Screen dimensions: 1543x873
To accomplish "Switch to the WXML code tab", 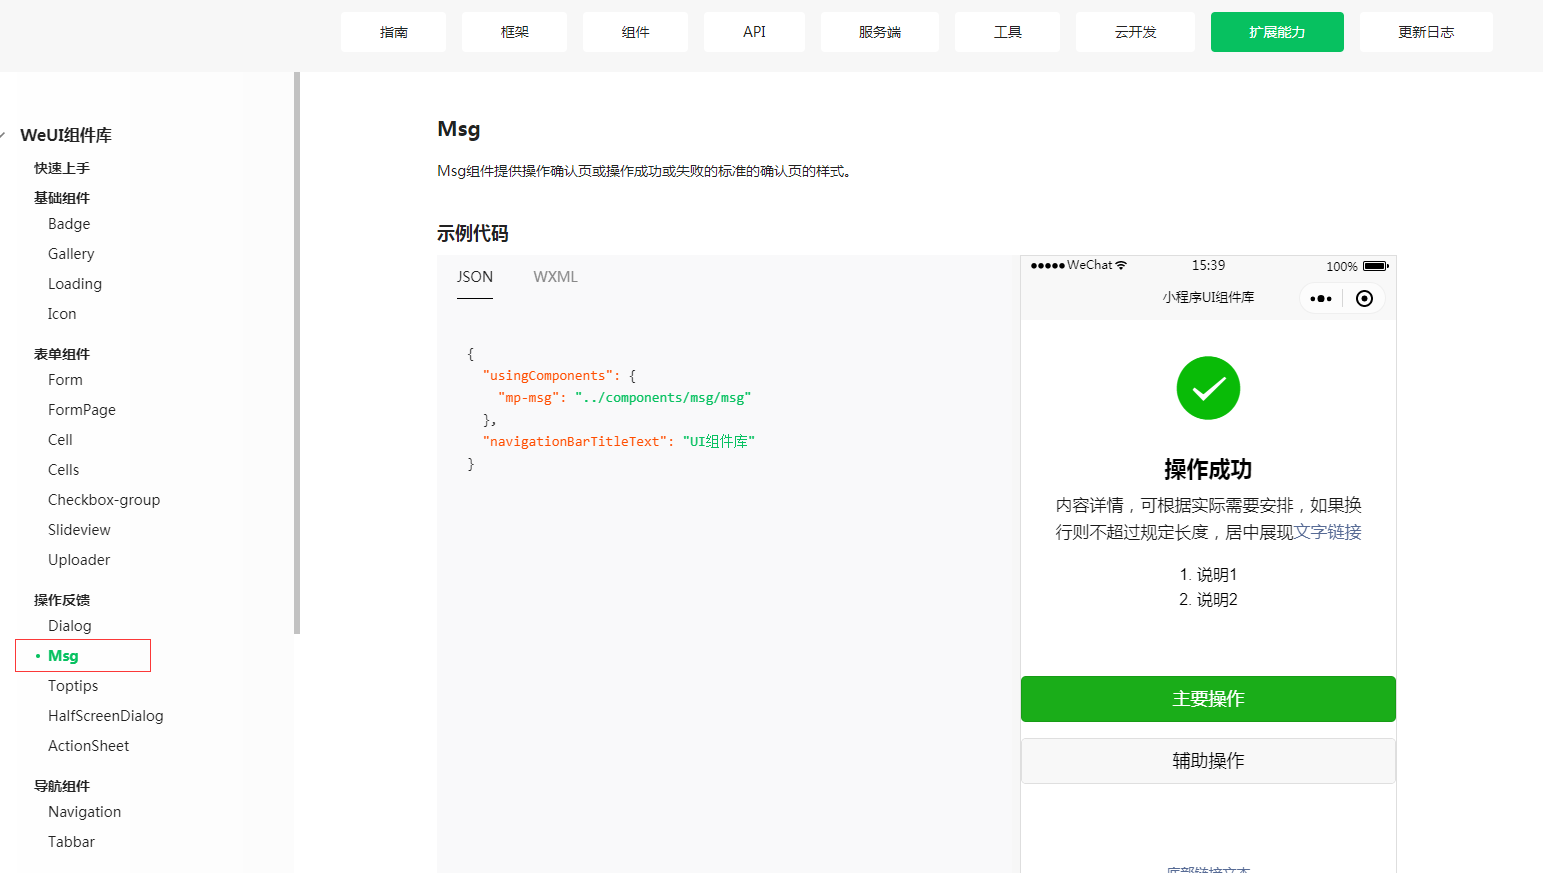I will pos(555,277).
